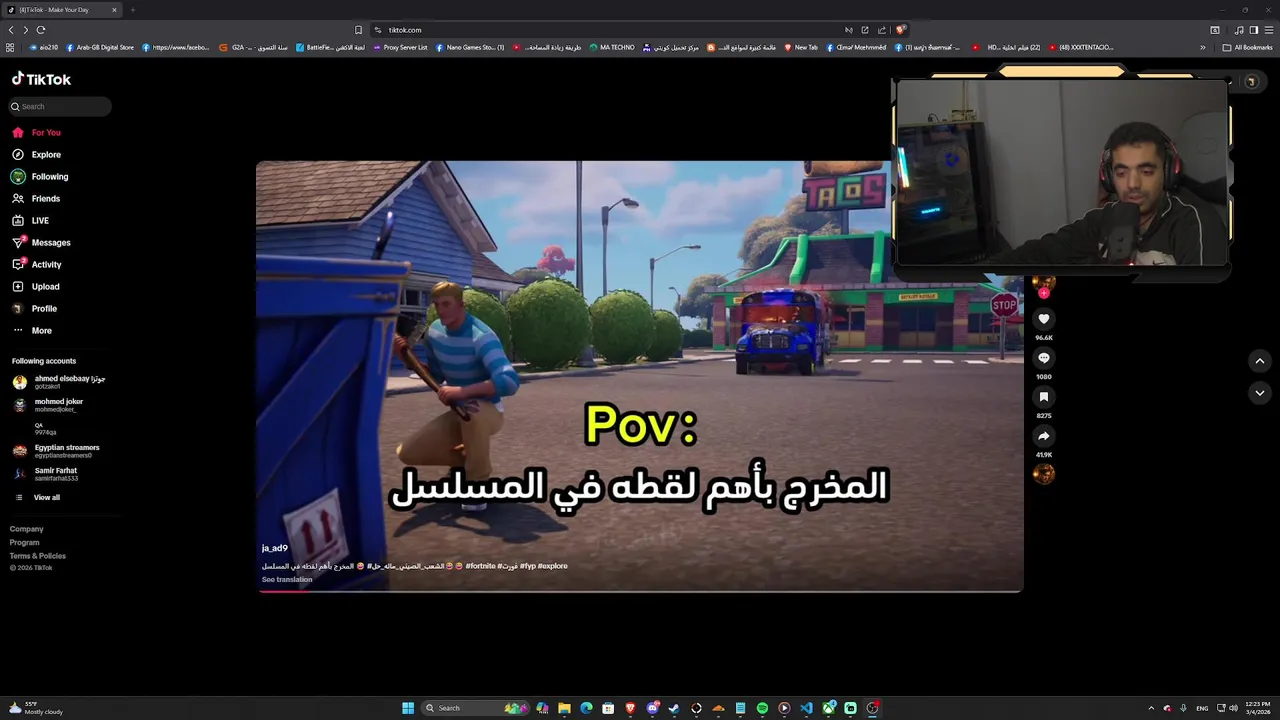
Task: Open the Explore page
Action: coord(46,154)
